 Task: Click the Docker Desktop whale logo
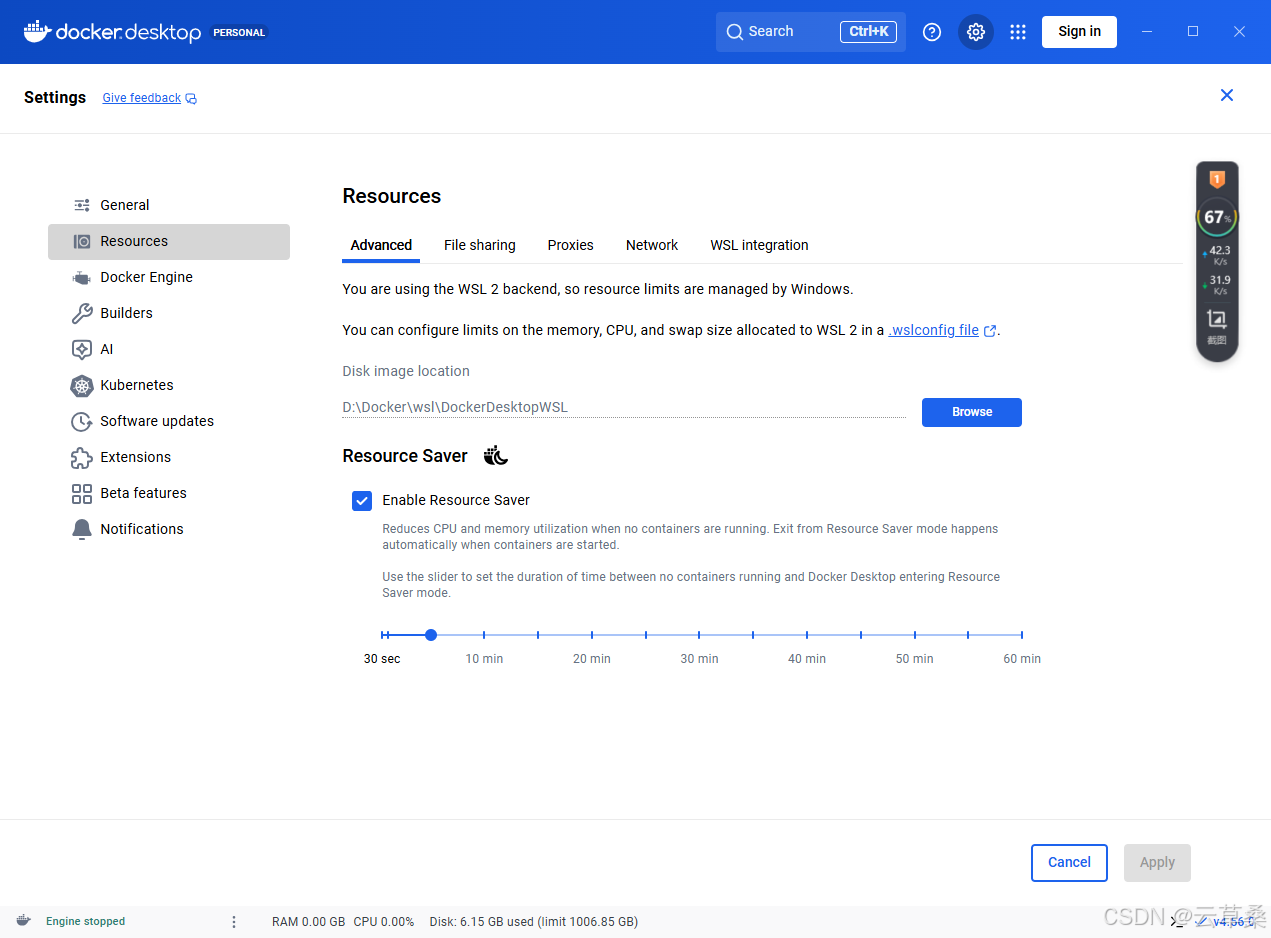[37, 31]
